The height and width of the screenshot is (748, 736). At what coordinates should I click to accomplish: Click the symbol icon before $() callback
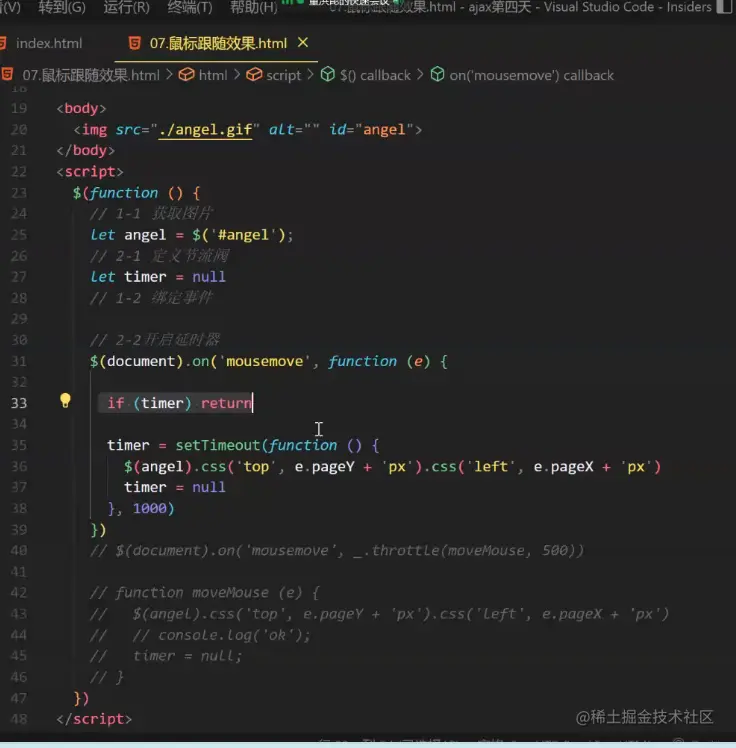[328, 74]
